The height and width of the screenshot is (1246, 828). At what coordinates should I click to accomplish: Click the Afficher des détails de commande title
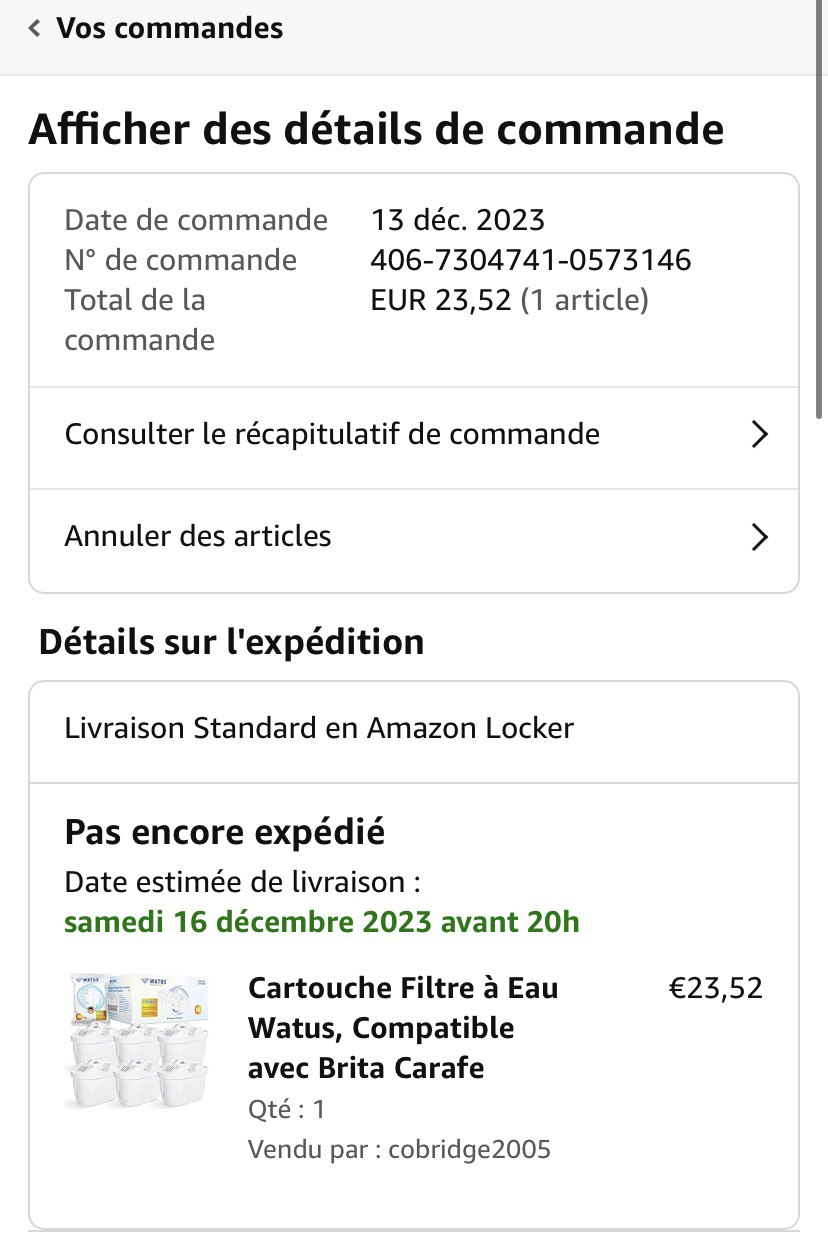coord(376,131)
